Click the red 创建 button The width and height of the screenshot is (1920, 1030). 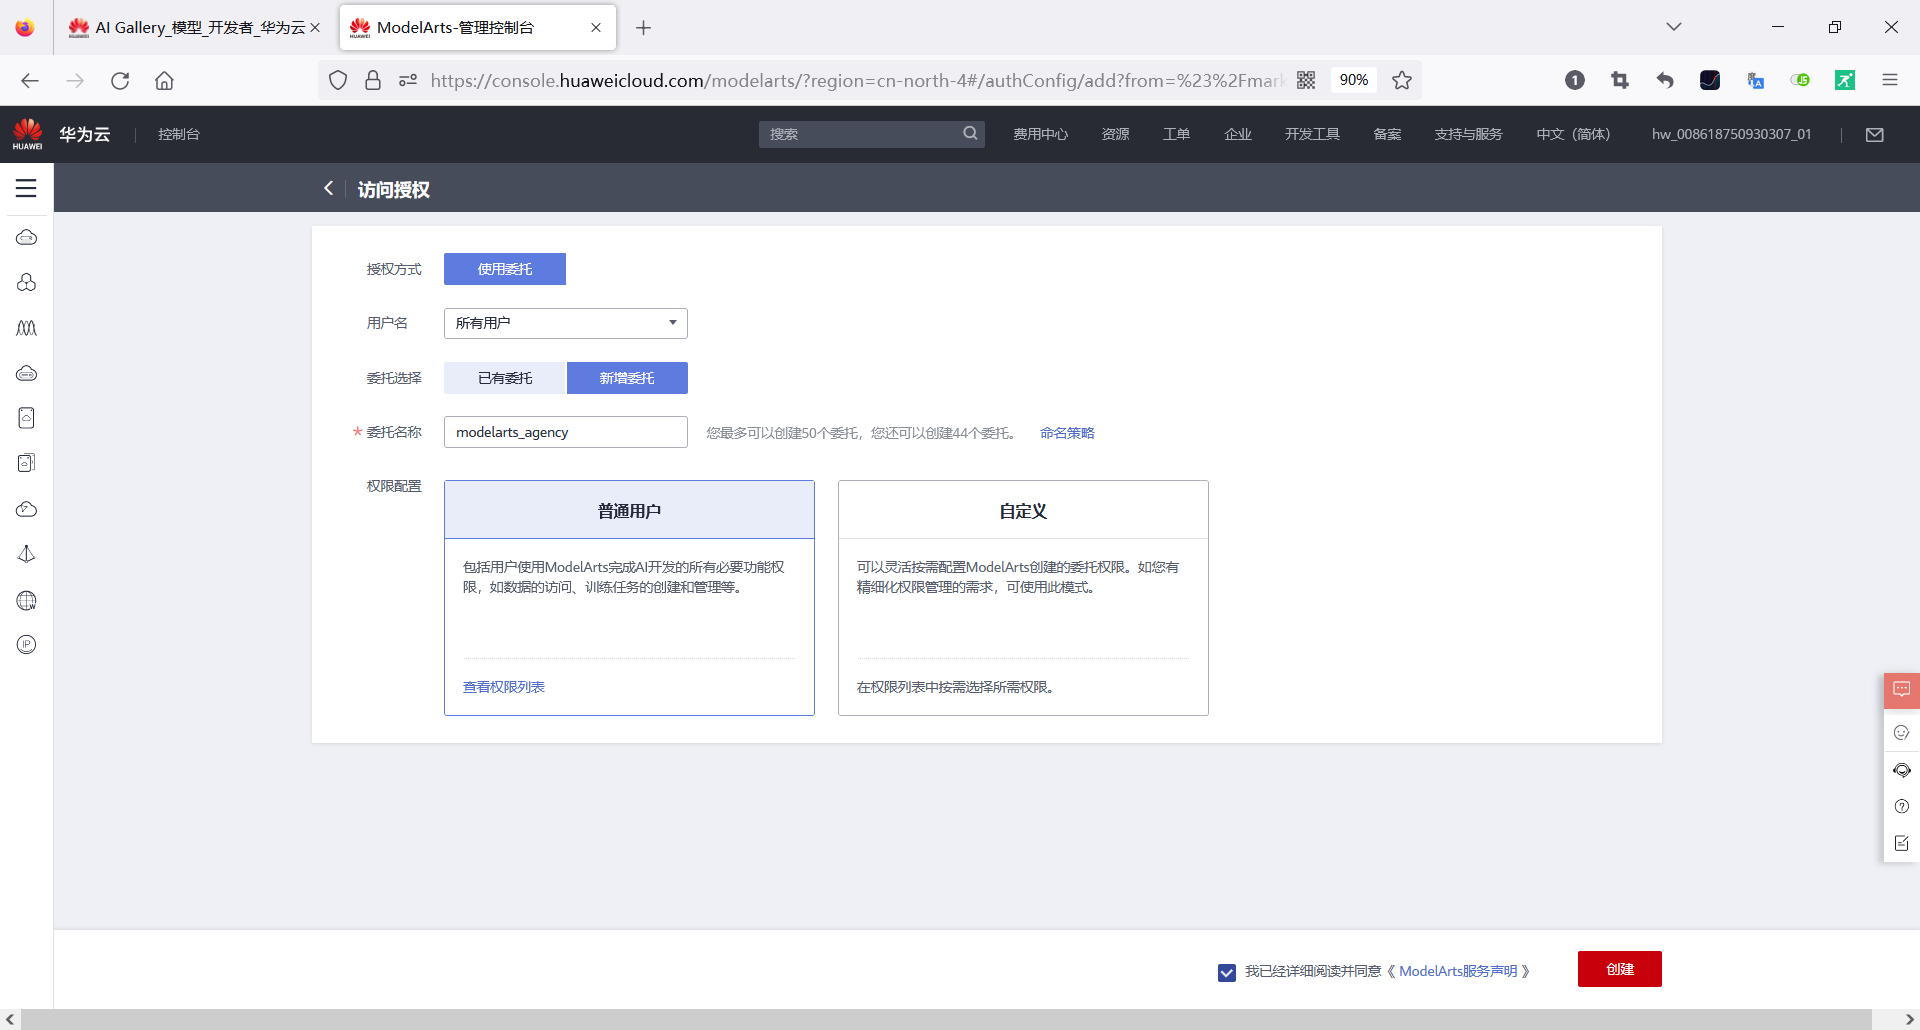click(x=1620, y=969)
